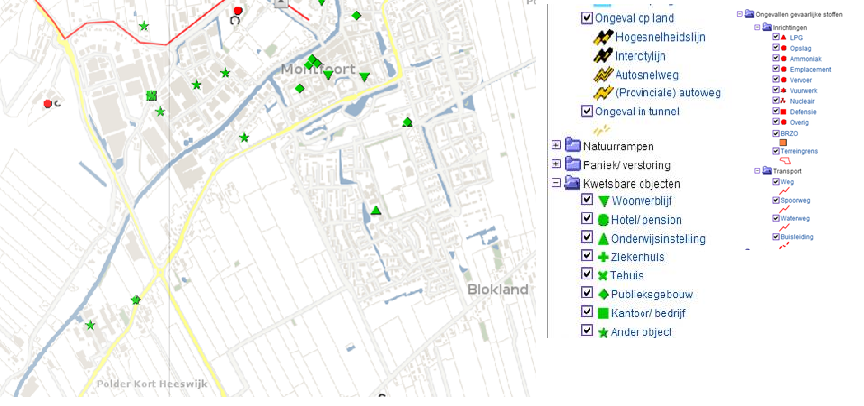Viewport: 864px width, 406px height.
Task: Click the red zigzag line under Spoorweg
Action: point(785,209)
